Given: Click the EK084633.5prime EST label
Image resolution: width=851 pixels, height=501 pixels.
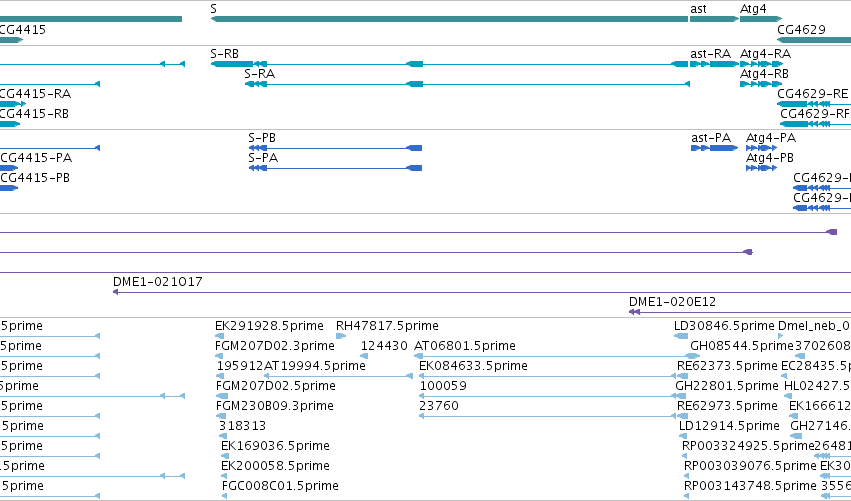Looking at the screenshot, I should [x=473, y=366].
